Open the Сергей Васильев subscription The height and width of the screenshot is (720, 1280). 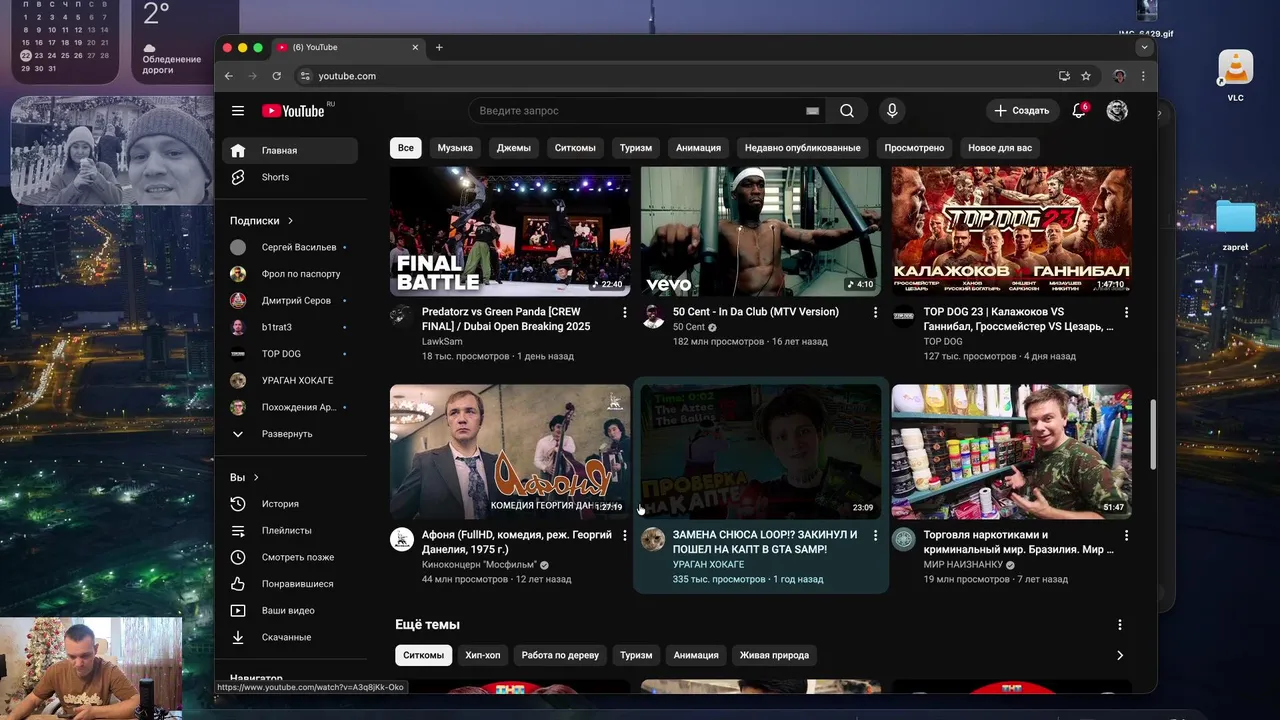click(290, 247)
